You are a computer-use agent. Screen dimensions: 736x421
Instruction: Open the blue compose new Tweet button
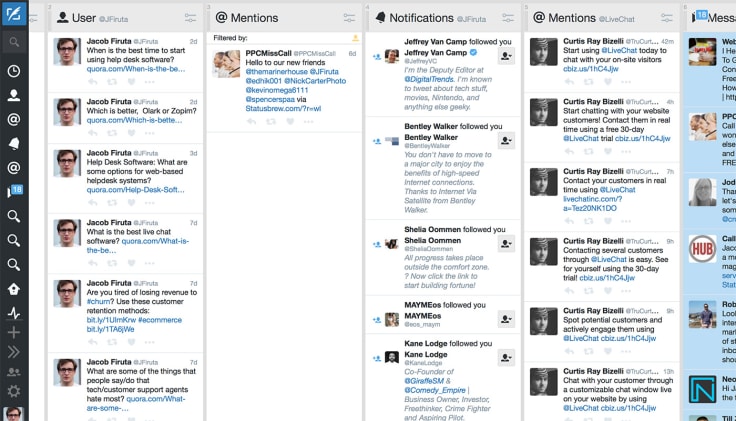coord(14,14)
